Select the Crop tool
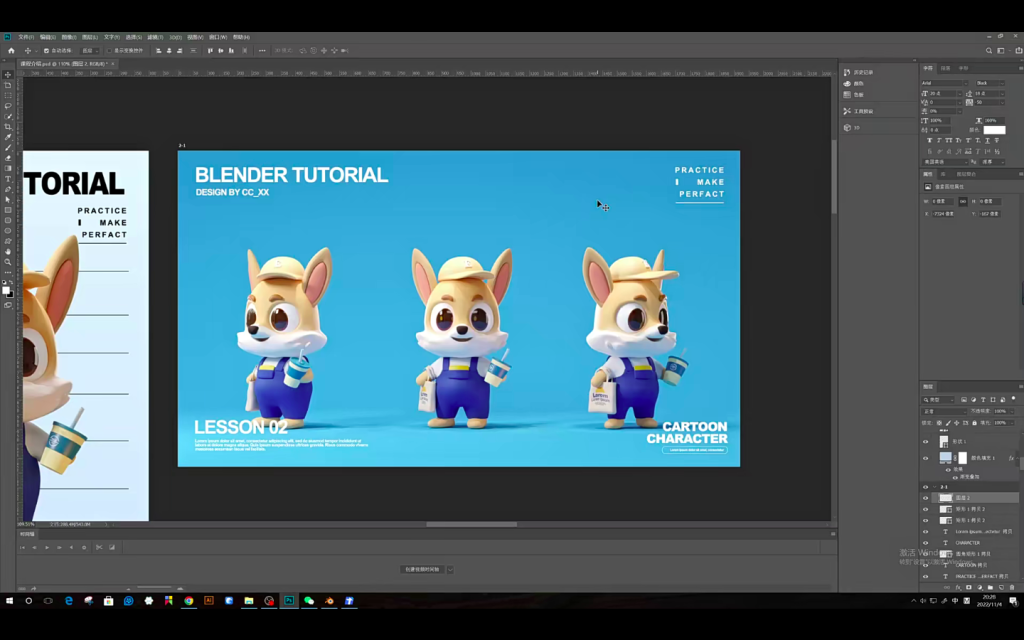 tap(8, 127)
